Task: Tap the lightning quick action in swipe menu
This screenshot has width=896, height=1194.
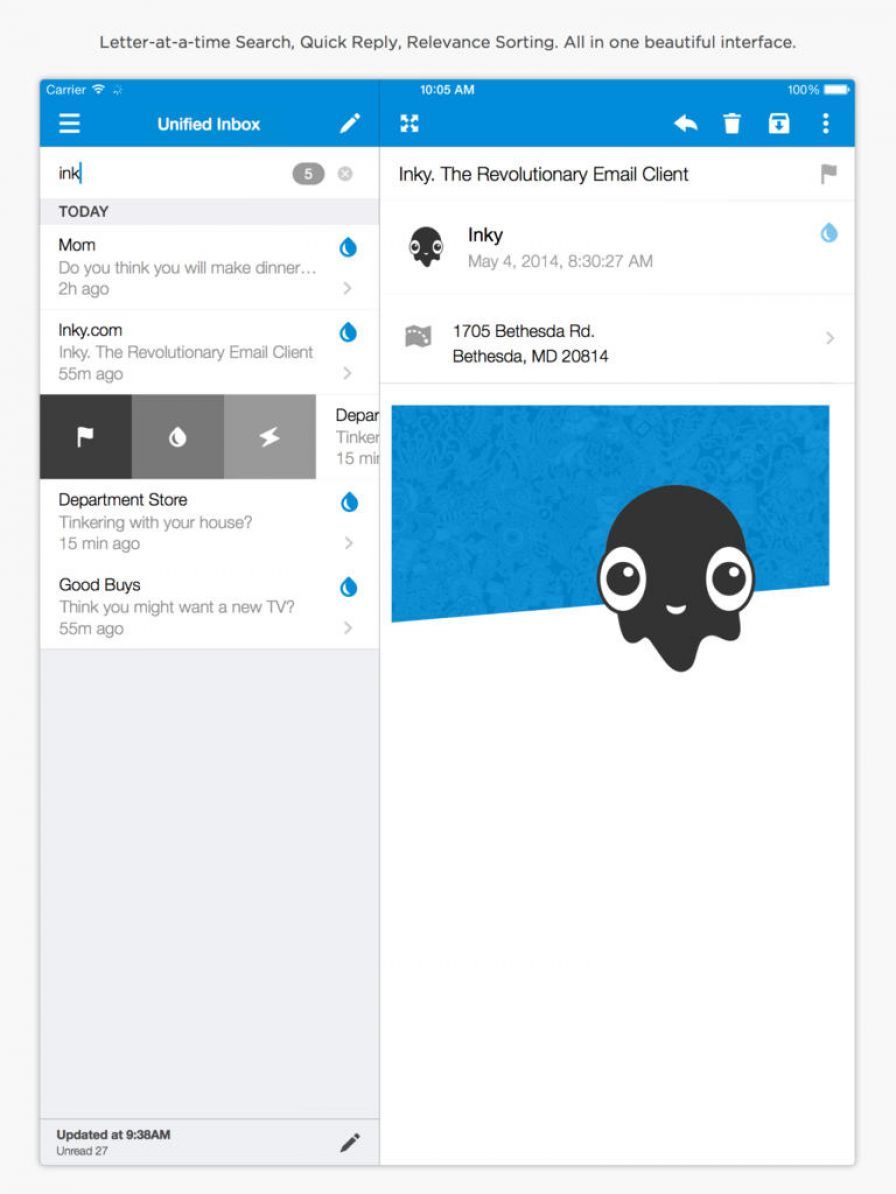Action: point(269,437)
